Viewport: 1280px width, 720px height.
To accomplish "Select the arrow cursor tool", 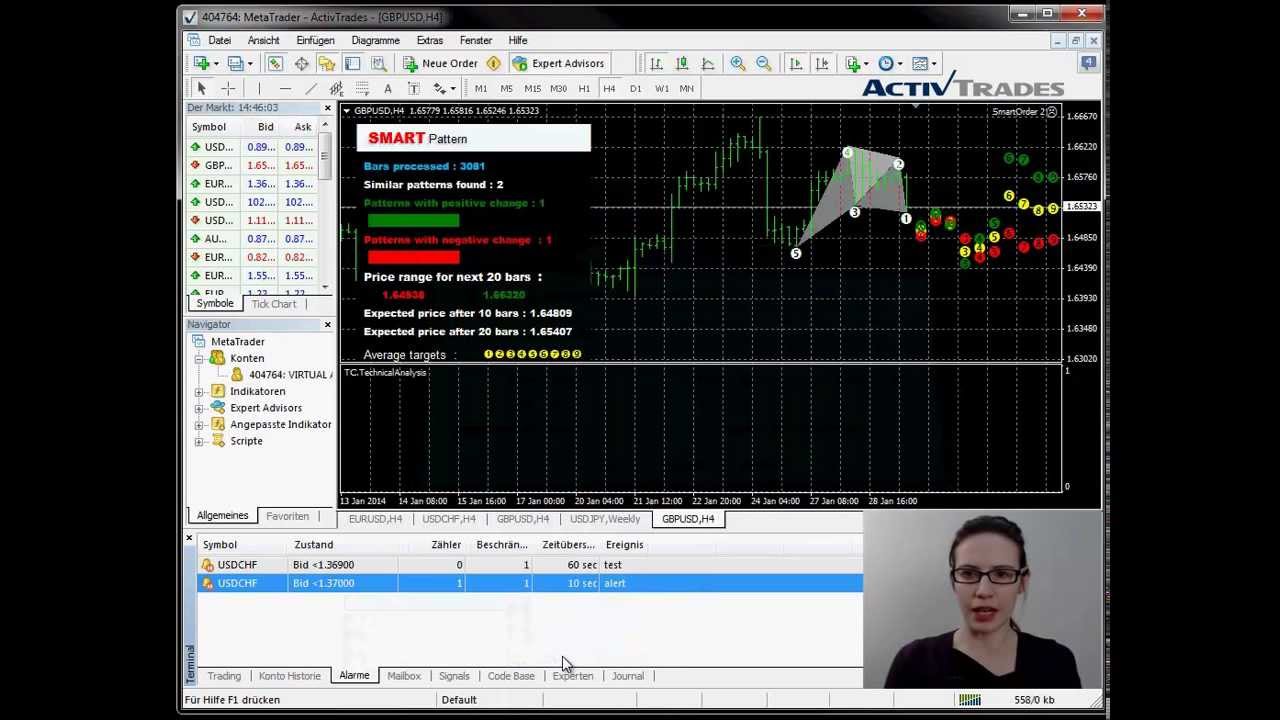I will click(x=201, y=88).
